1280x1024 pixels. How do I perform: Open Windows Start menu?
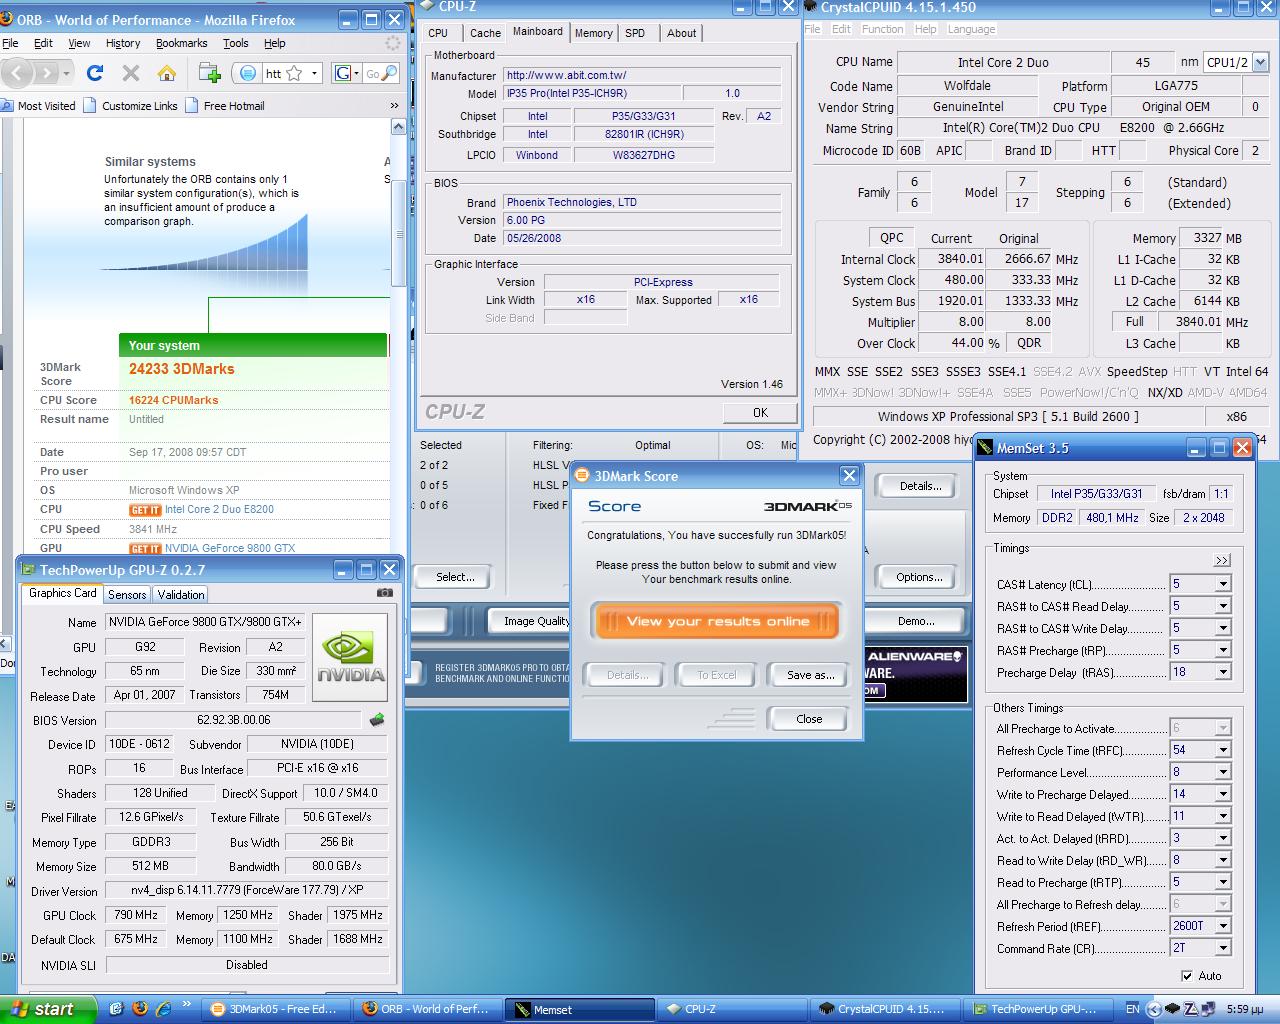pyautogui.click(x=48, y=1009)
